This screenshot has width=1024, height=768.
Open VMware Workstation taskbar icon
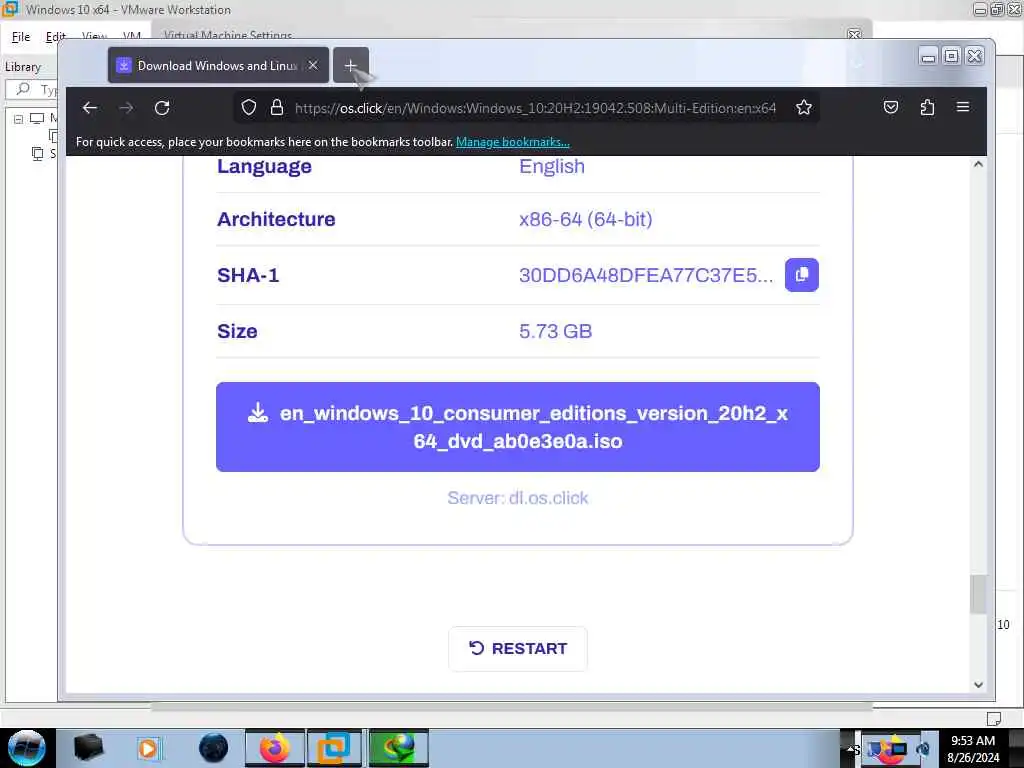[334, 748]
